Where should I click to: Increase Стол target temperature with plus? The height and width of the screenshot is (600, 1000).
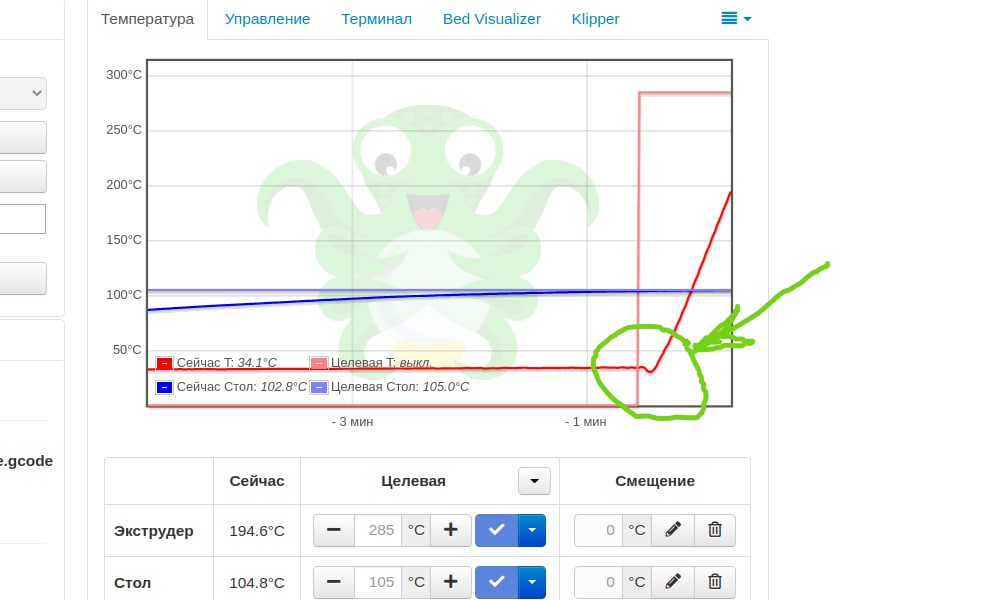[451, 582]
